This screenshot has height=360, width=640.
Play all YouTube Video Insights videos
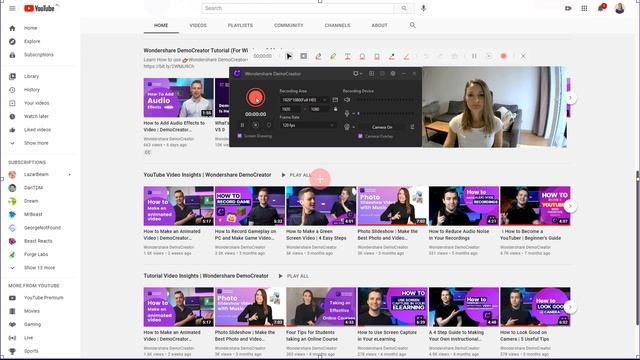pos(296,175)
